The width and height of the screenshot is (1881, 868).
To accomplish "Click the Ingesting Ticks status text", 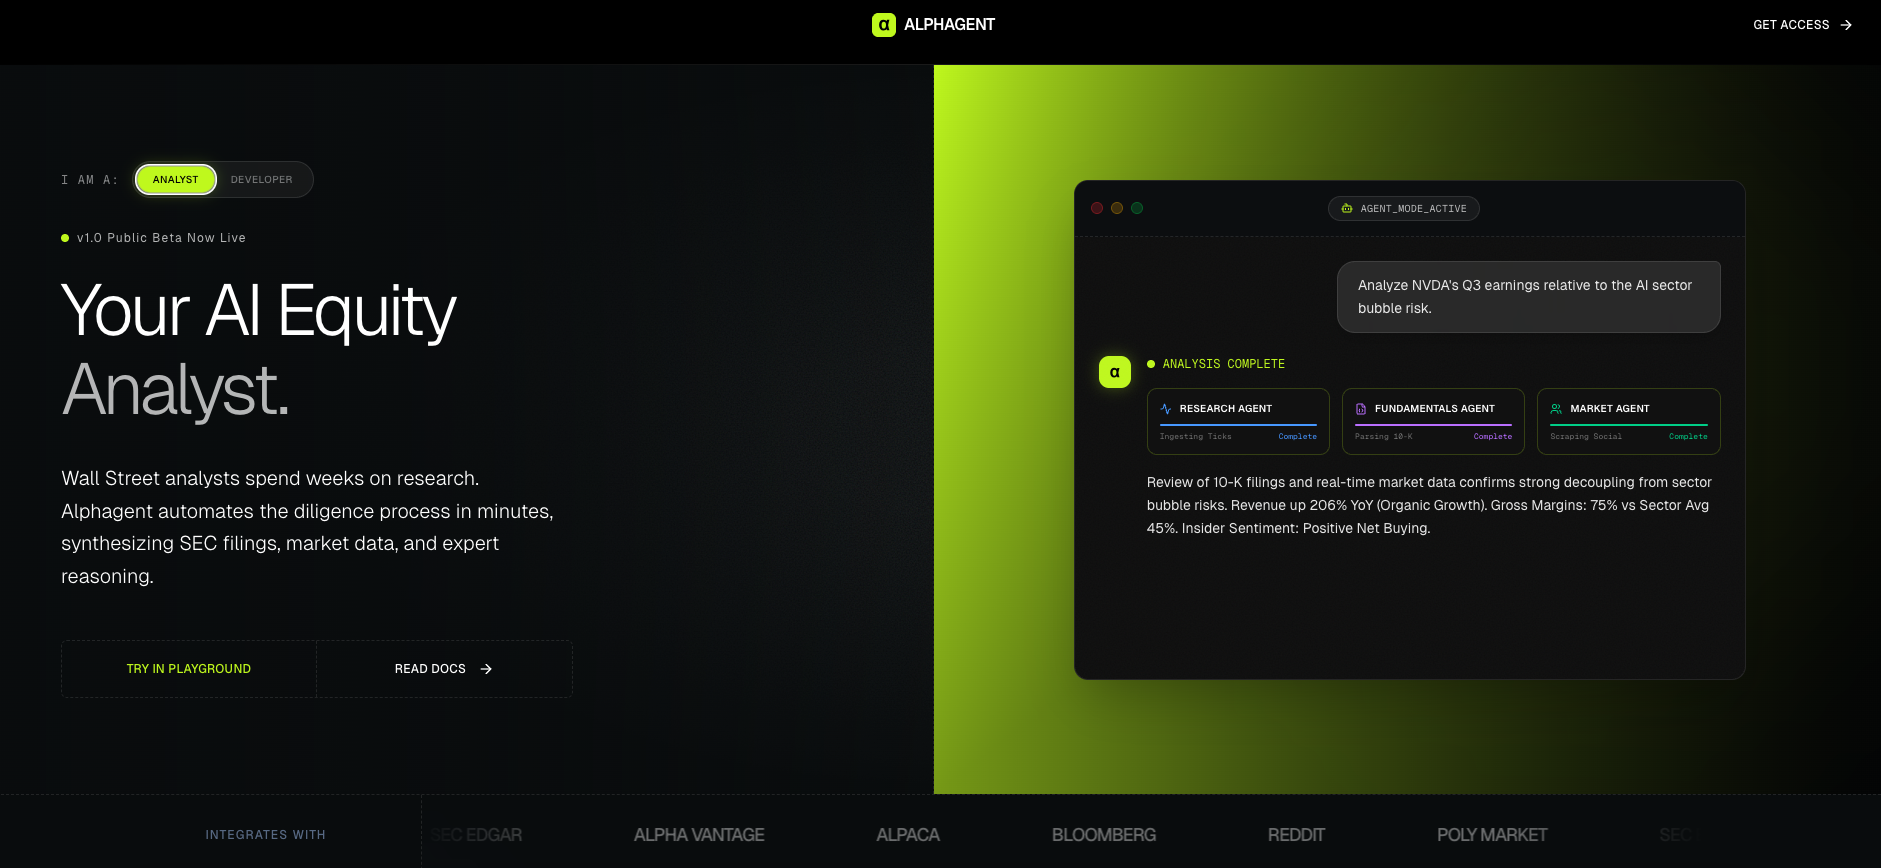I will point(1196,437).
